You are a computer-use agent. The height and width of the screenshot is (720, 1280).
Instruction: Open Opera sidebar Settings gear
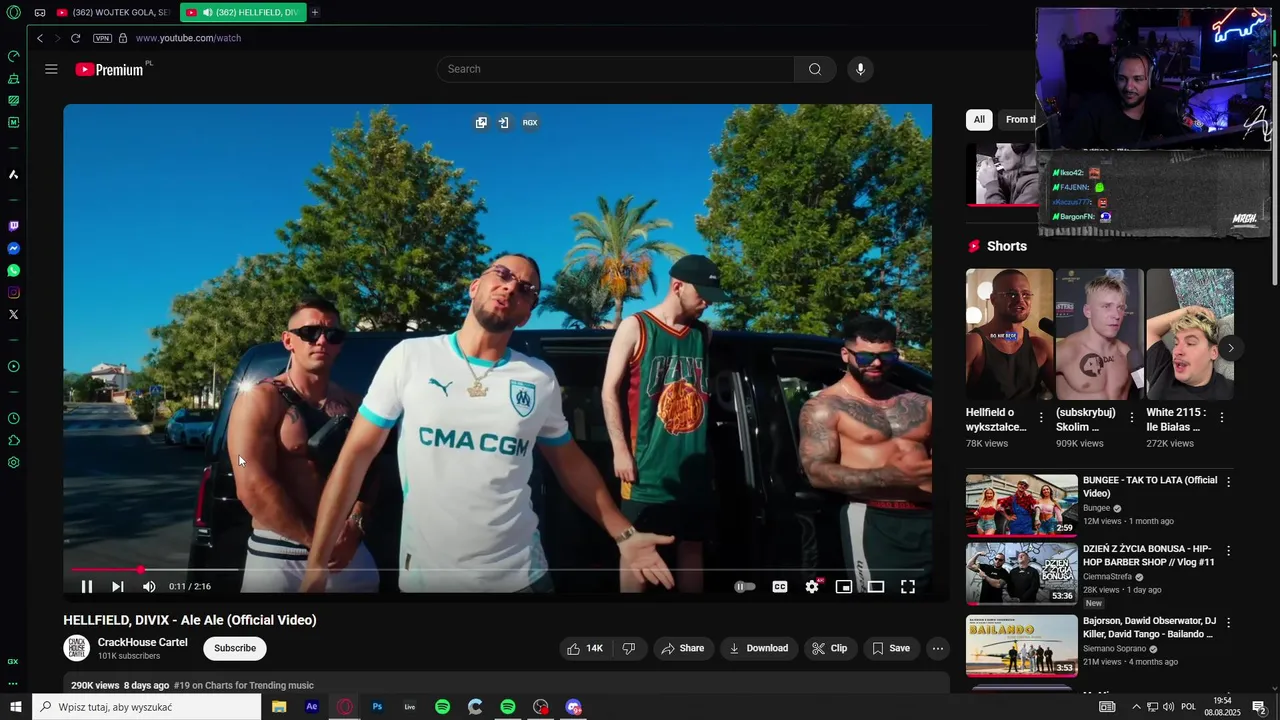13,463
